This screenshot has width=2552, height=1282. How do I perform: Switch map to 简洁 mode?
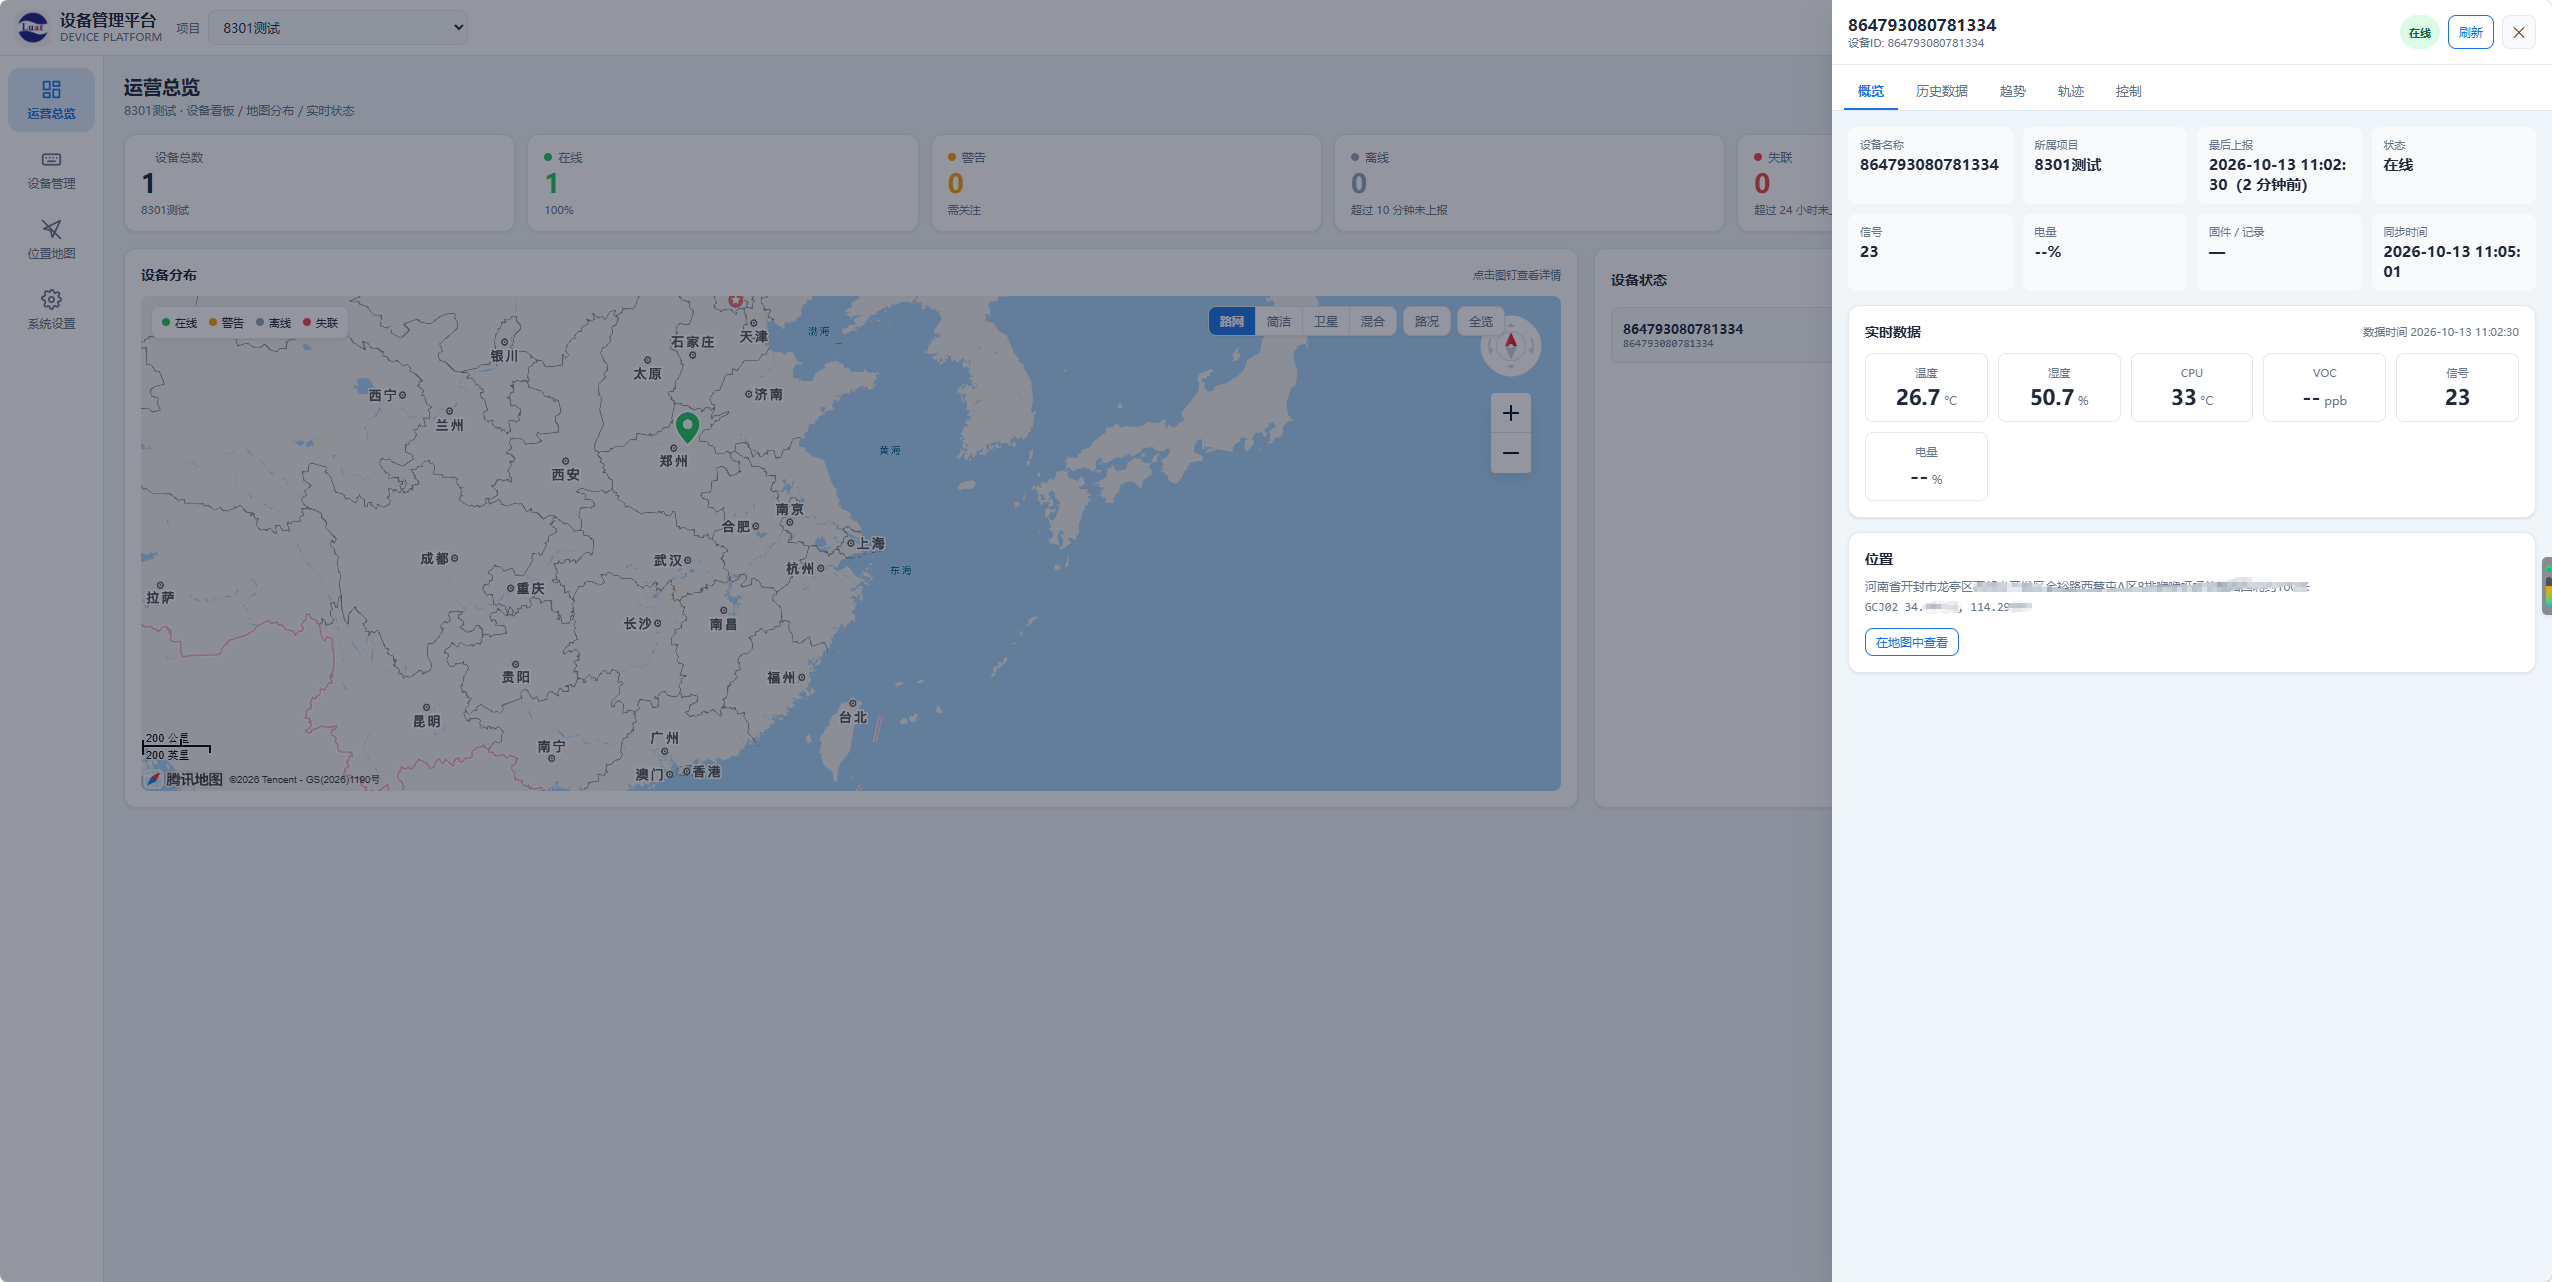pos(1278,321)
